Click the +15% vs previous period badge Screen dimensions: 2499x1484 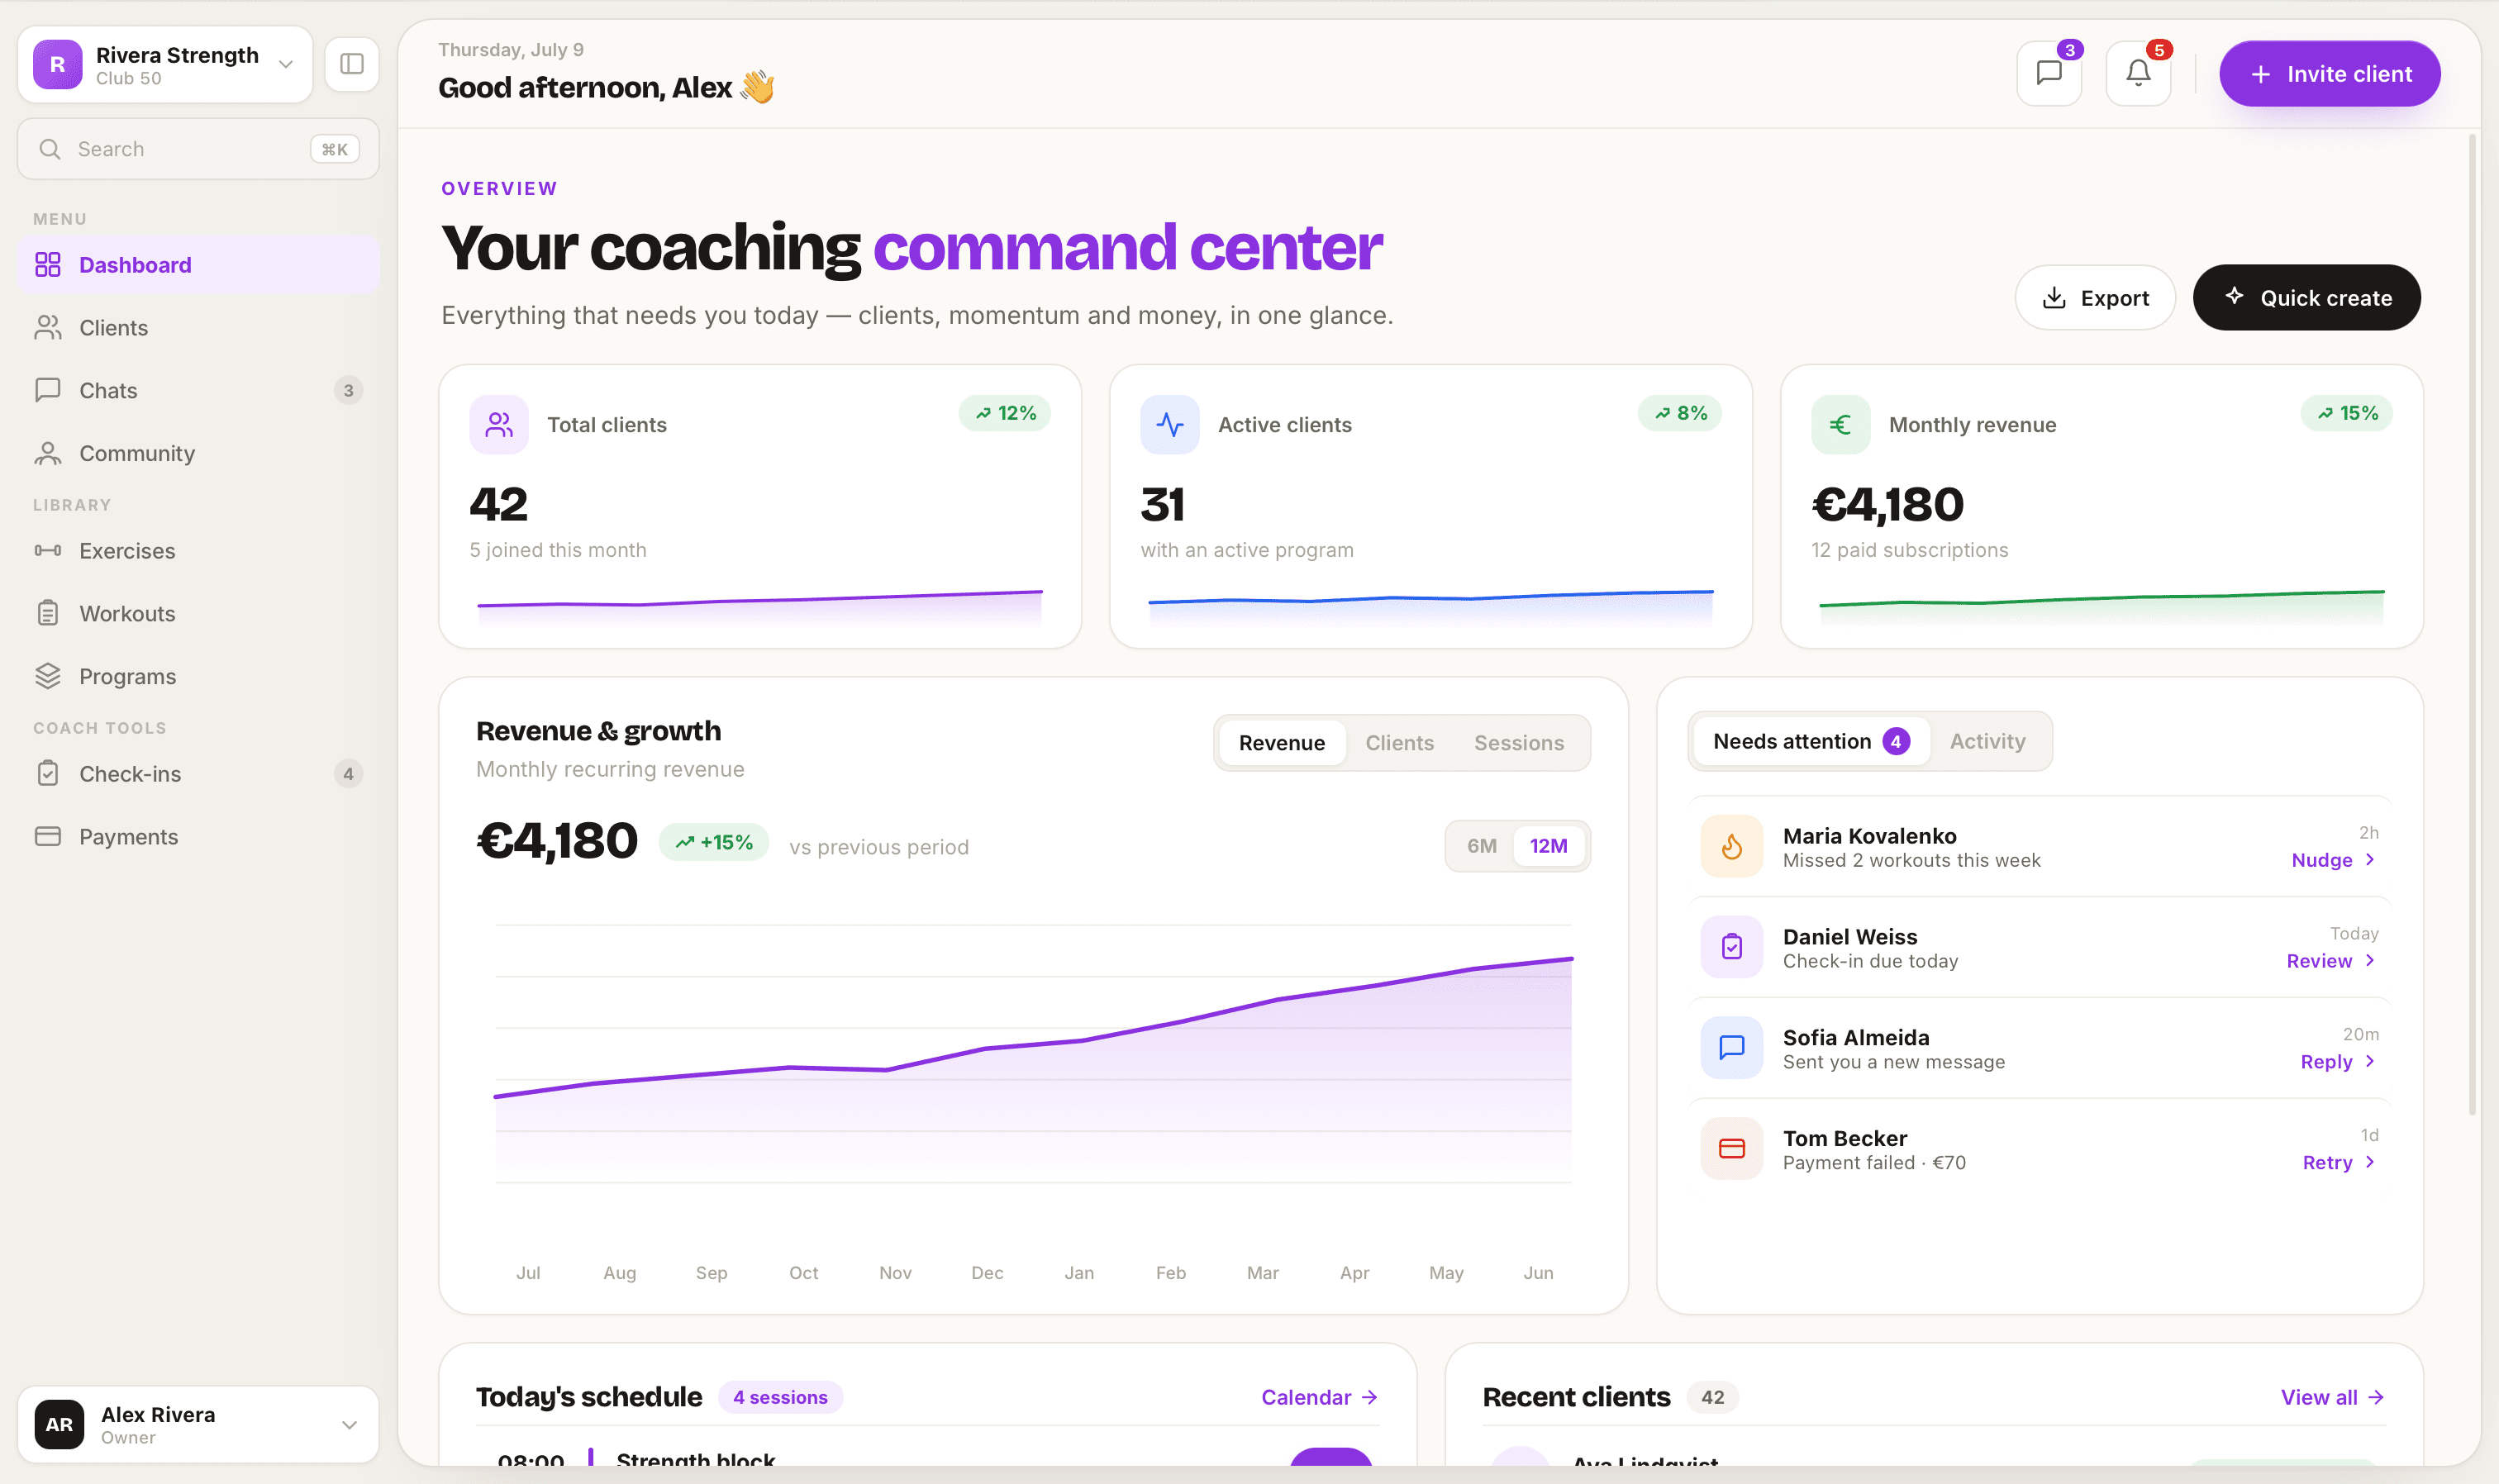point(713,842)
